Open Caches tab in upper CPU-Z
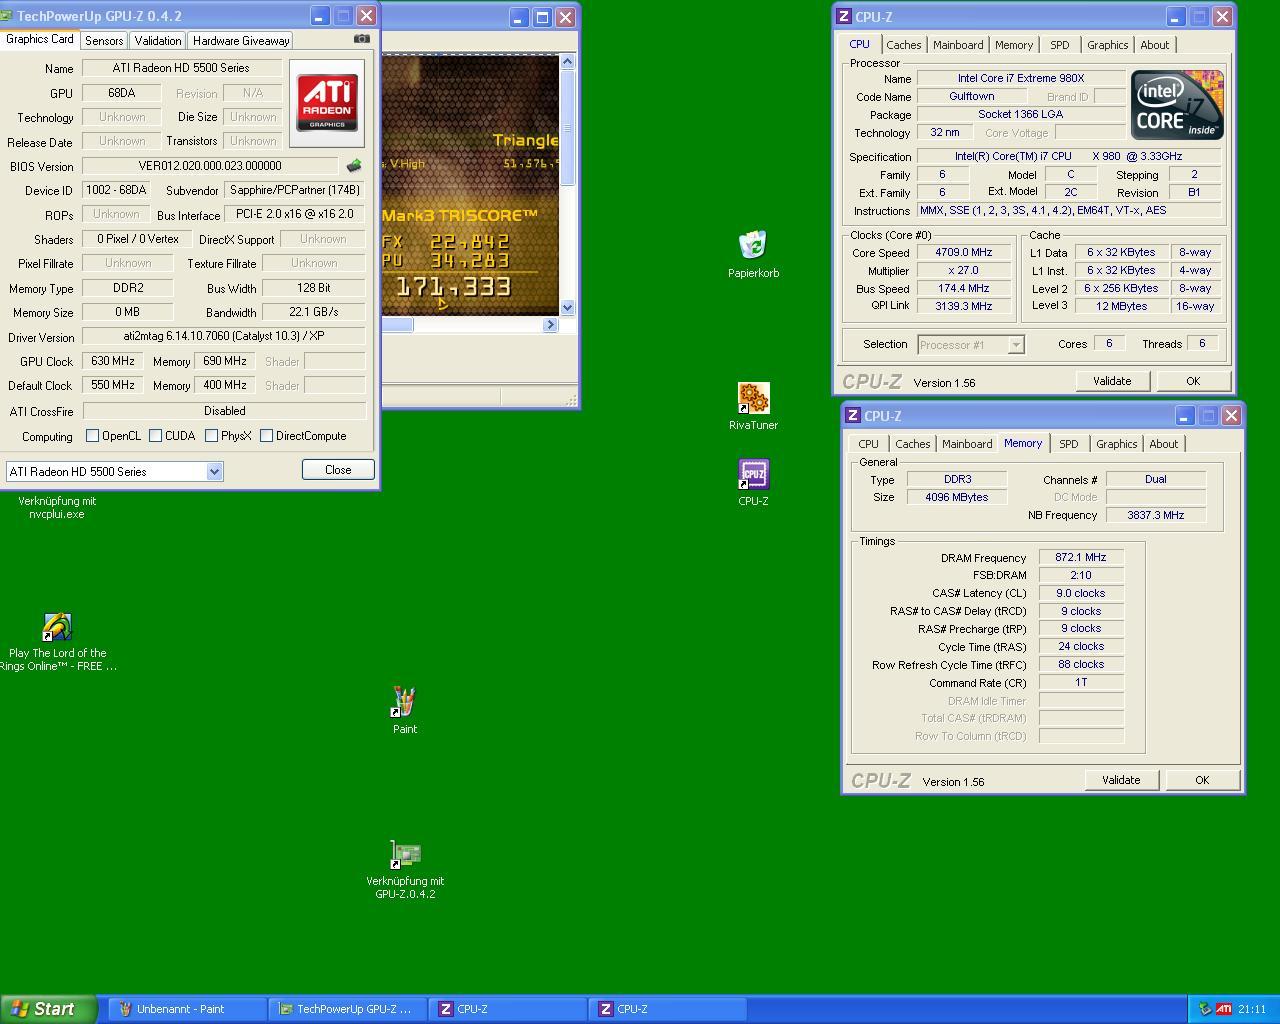 (903, 45)
